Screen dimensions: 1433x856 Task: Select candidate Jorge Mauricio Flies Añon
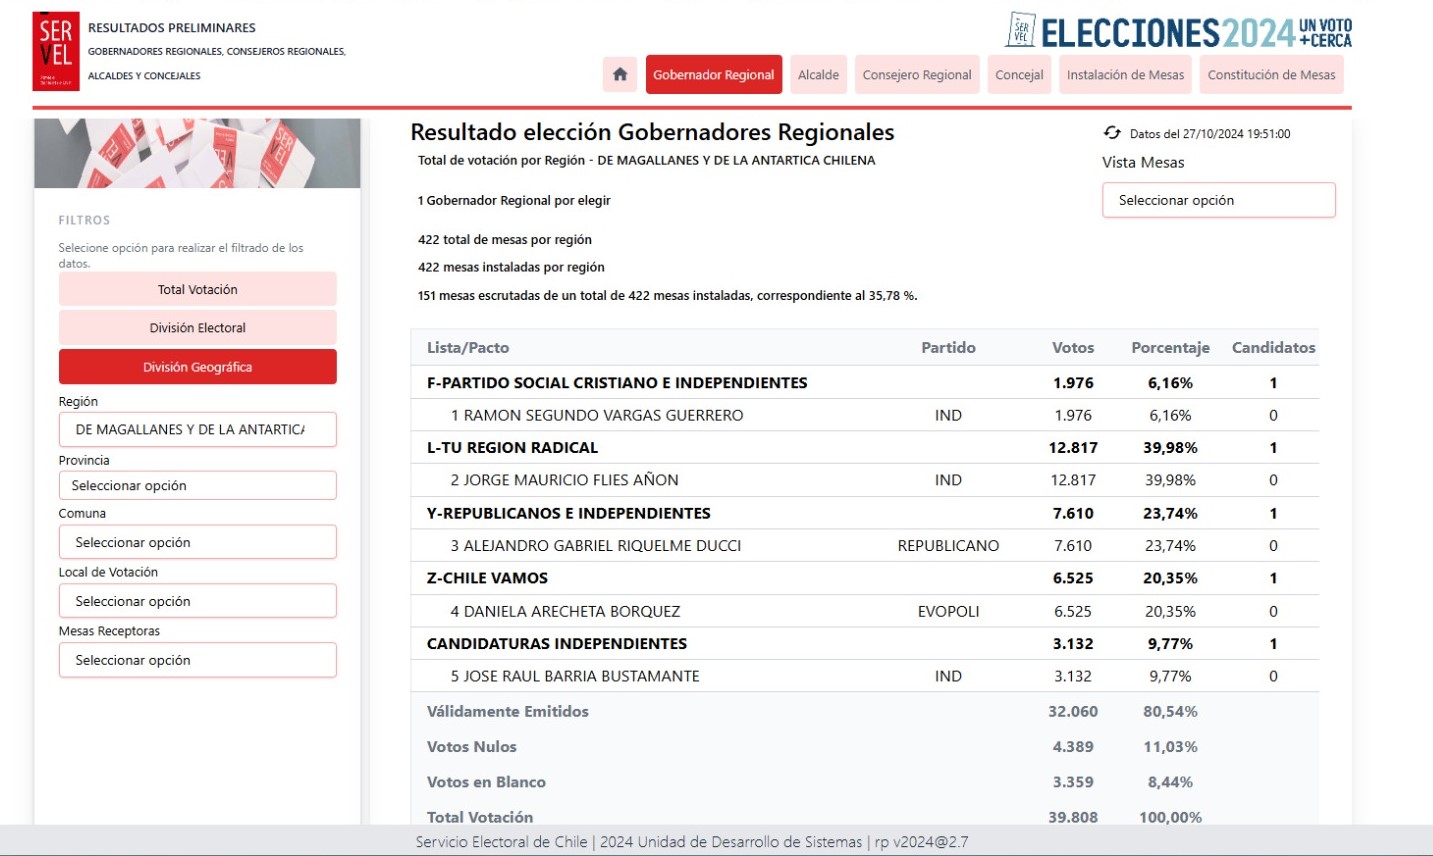(865, 480)
